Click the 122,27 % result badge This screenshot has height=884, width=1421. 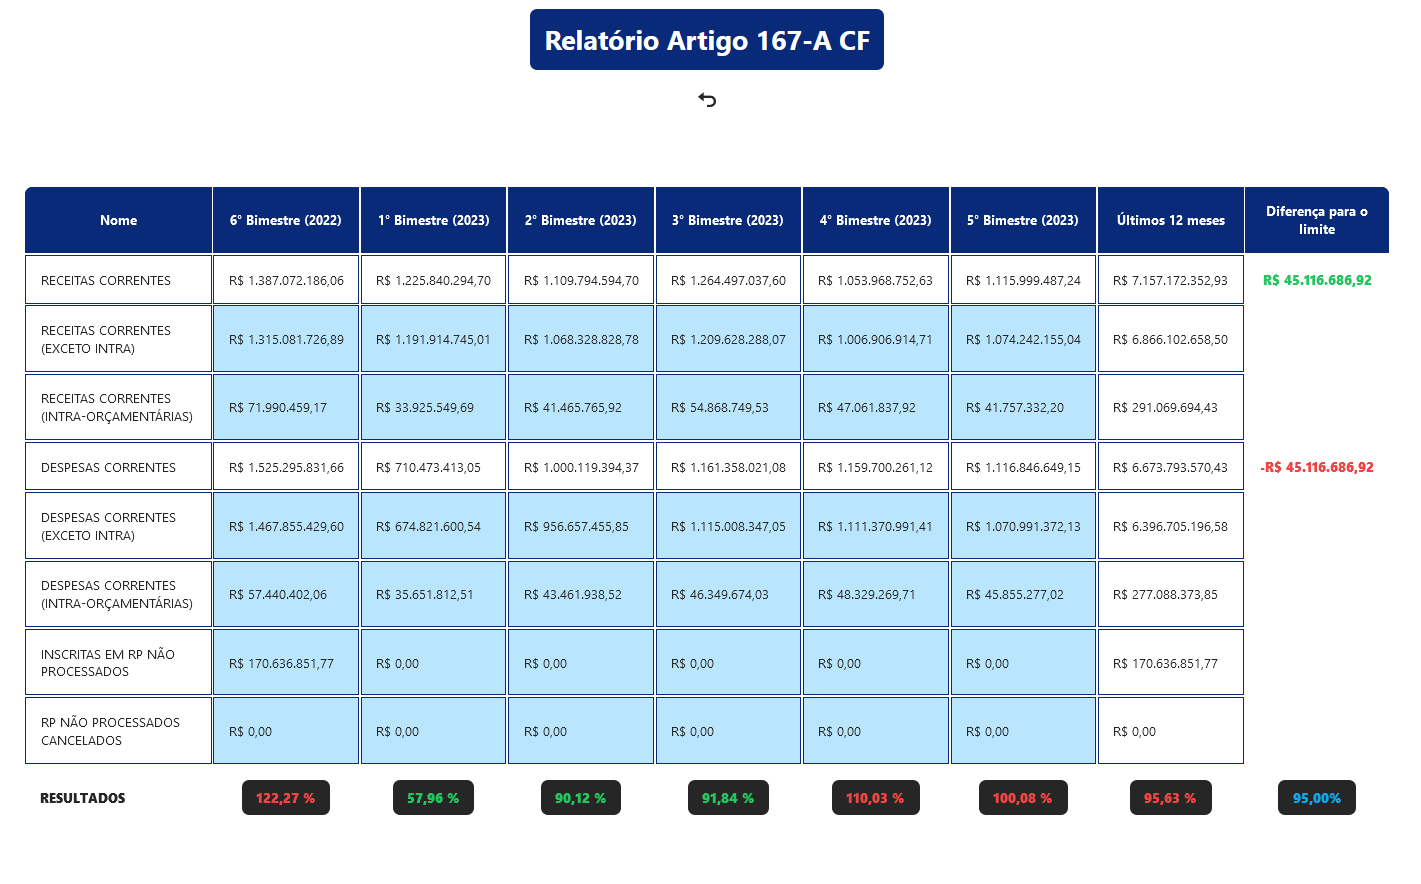[x=286, y=798]
